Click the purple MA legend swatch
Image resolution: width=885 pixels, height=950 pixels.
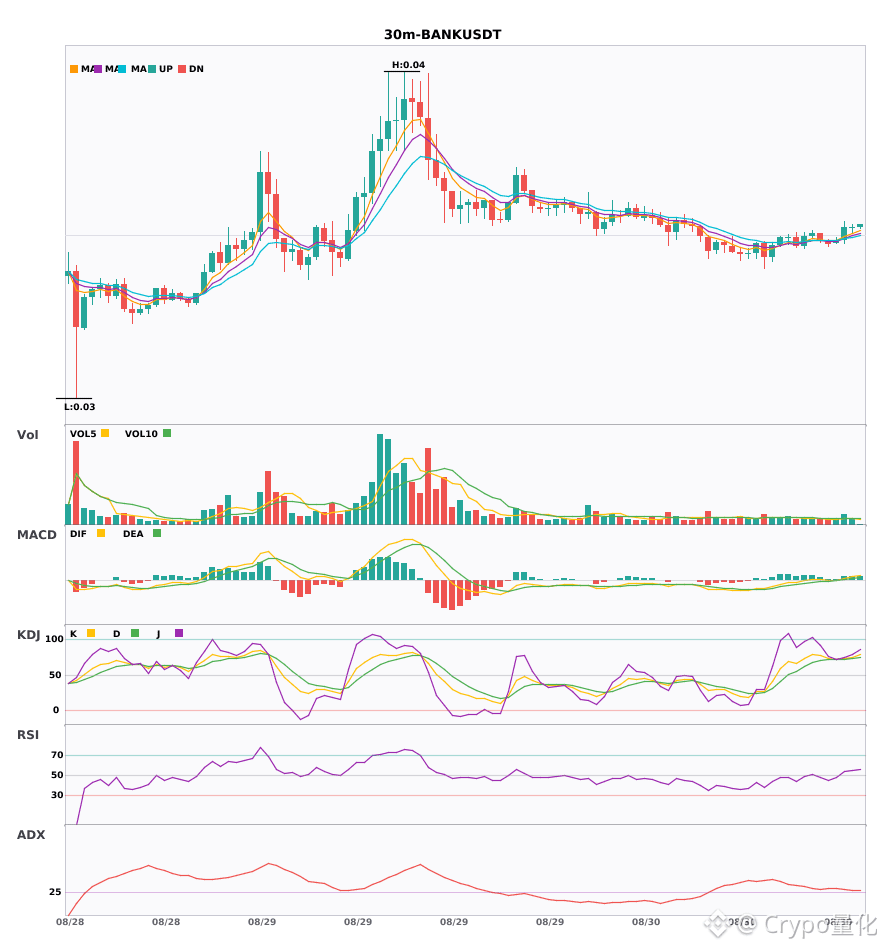[98, 69]
